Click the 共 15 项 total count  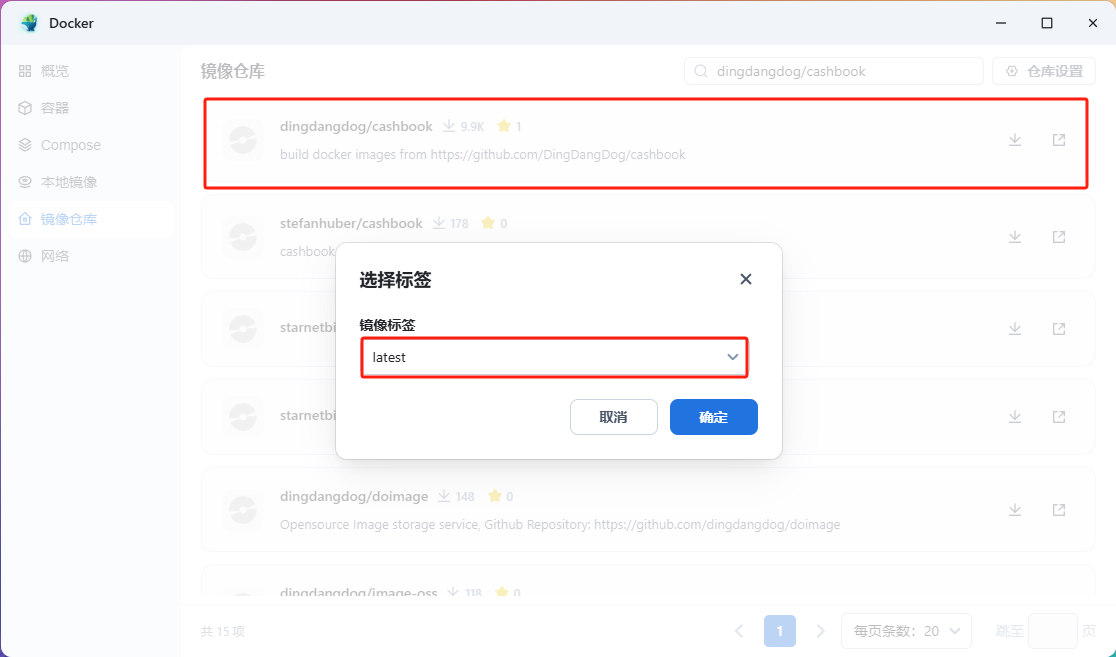coord(223,631)
